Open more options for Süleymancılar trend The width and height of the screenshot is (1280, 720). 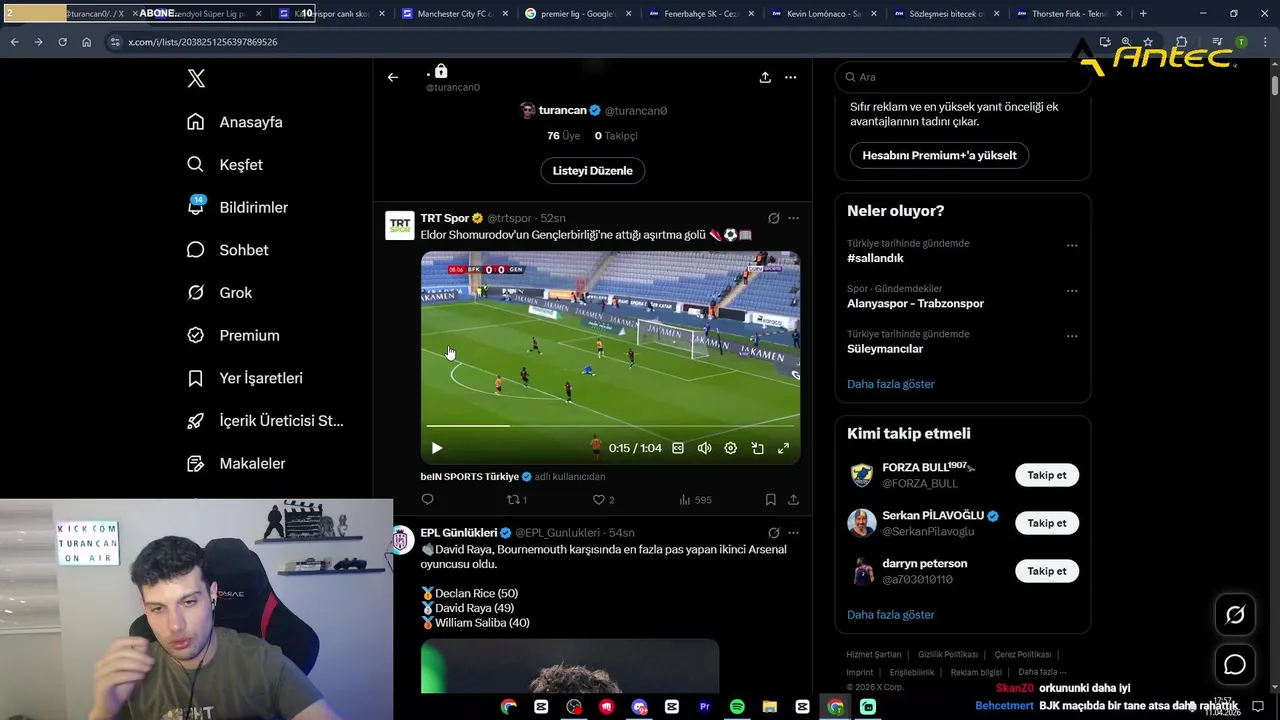tap(1072, 336)
